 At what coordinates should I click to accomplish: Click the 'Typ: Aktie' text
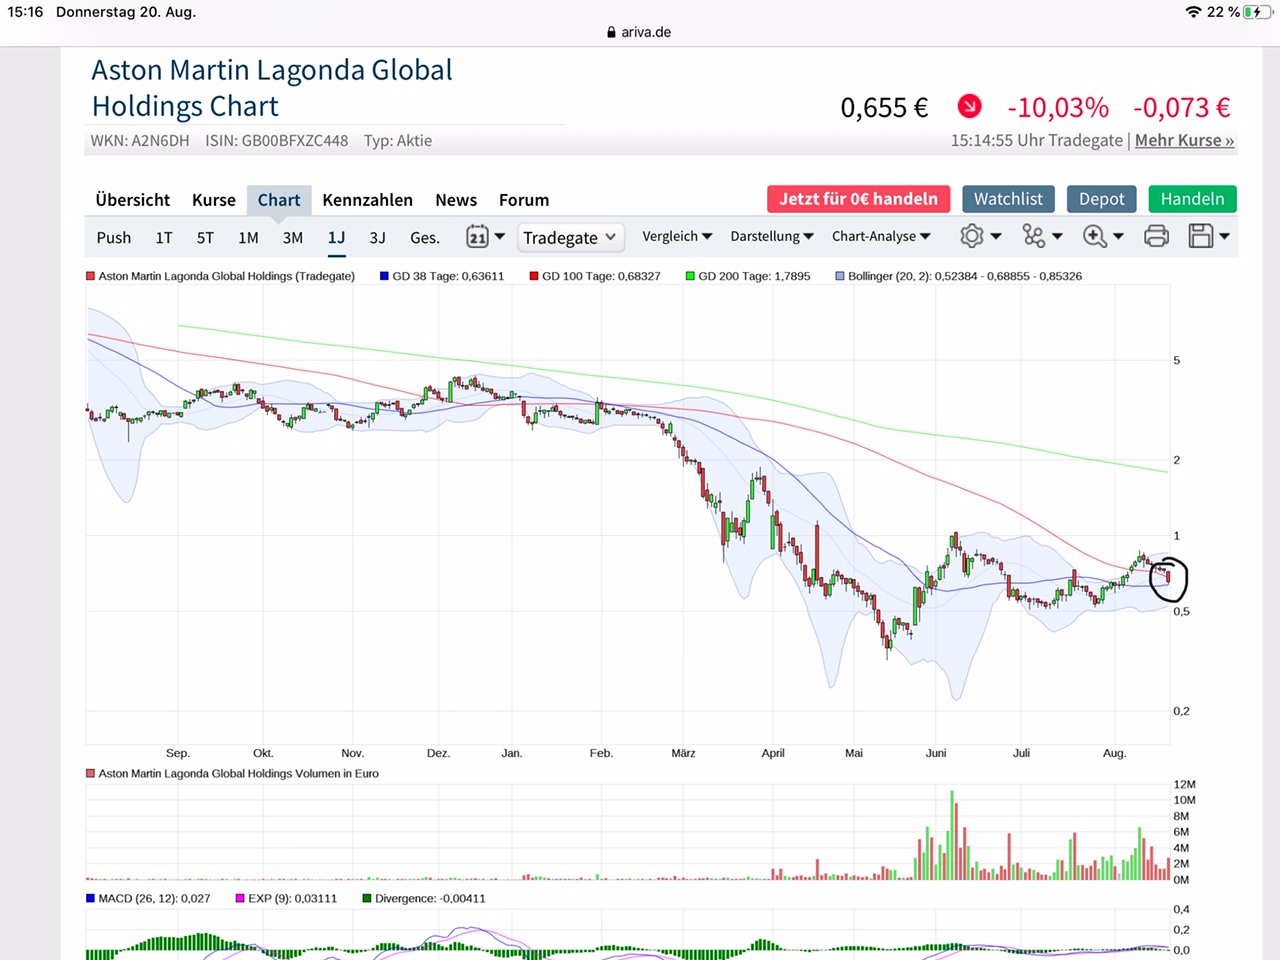[398, 141]
